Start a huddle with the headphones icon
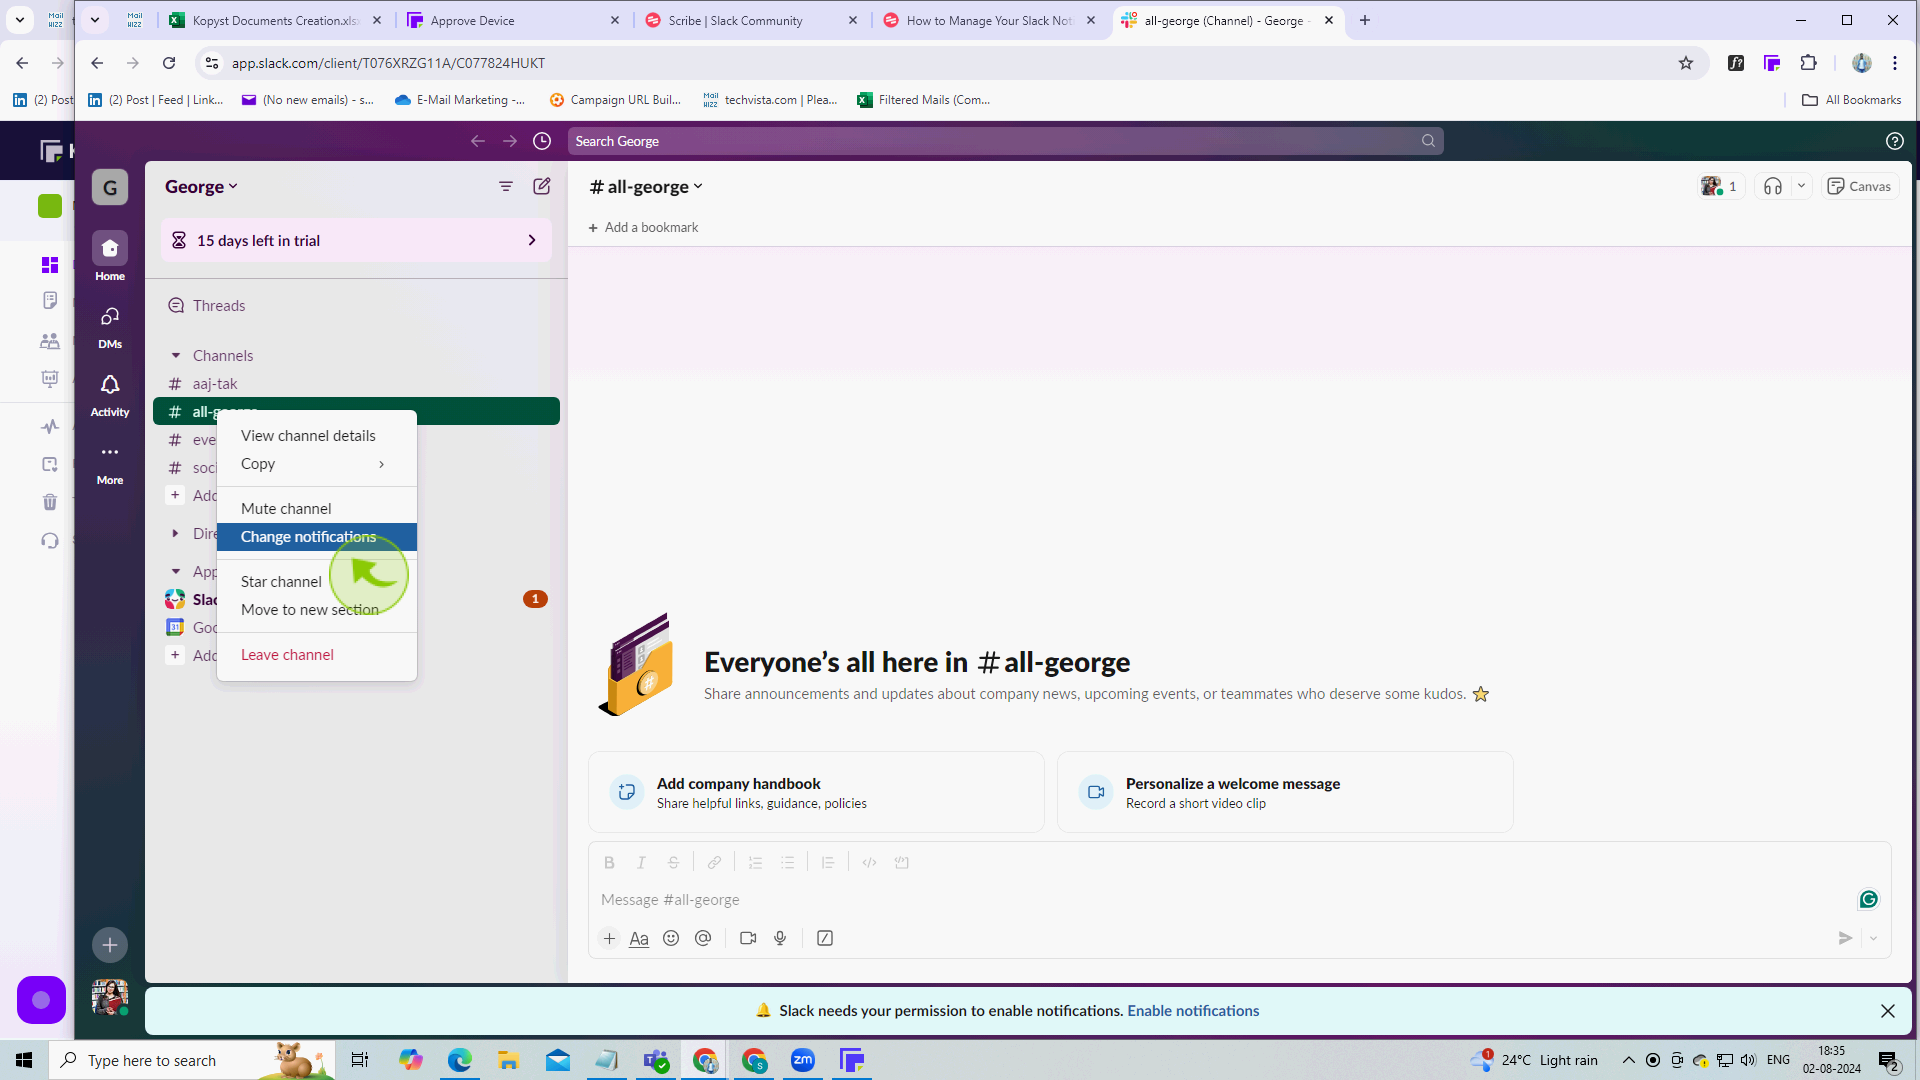The width and height of the screenshot is (1920, 1080). [1773, 186]
